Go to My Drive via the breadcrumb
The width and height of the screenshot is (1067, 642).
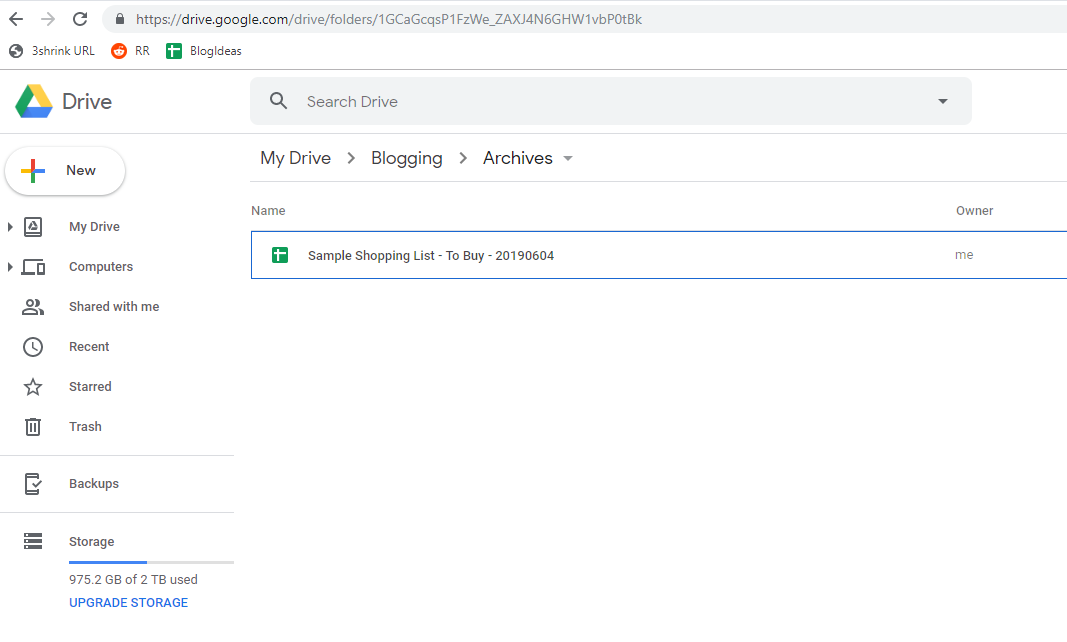pos(295,158)
